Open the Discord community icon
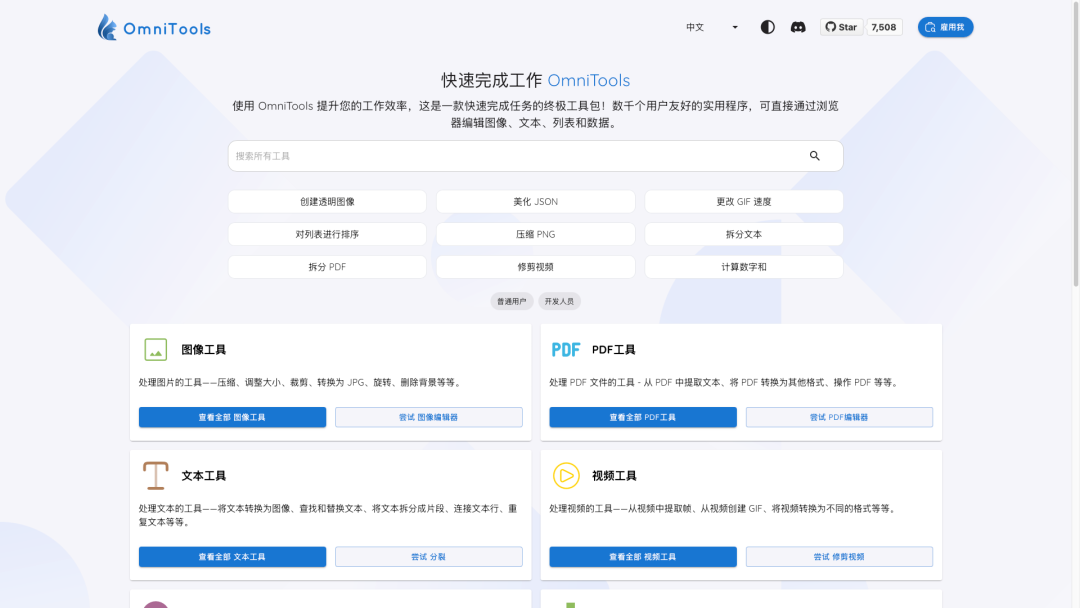The height and width of the screenshot is (608, 1080). click(x=798, y=27)
